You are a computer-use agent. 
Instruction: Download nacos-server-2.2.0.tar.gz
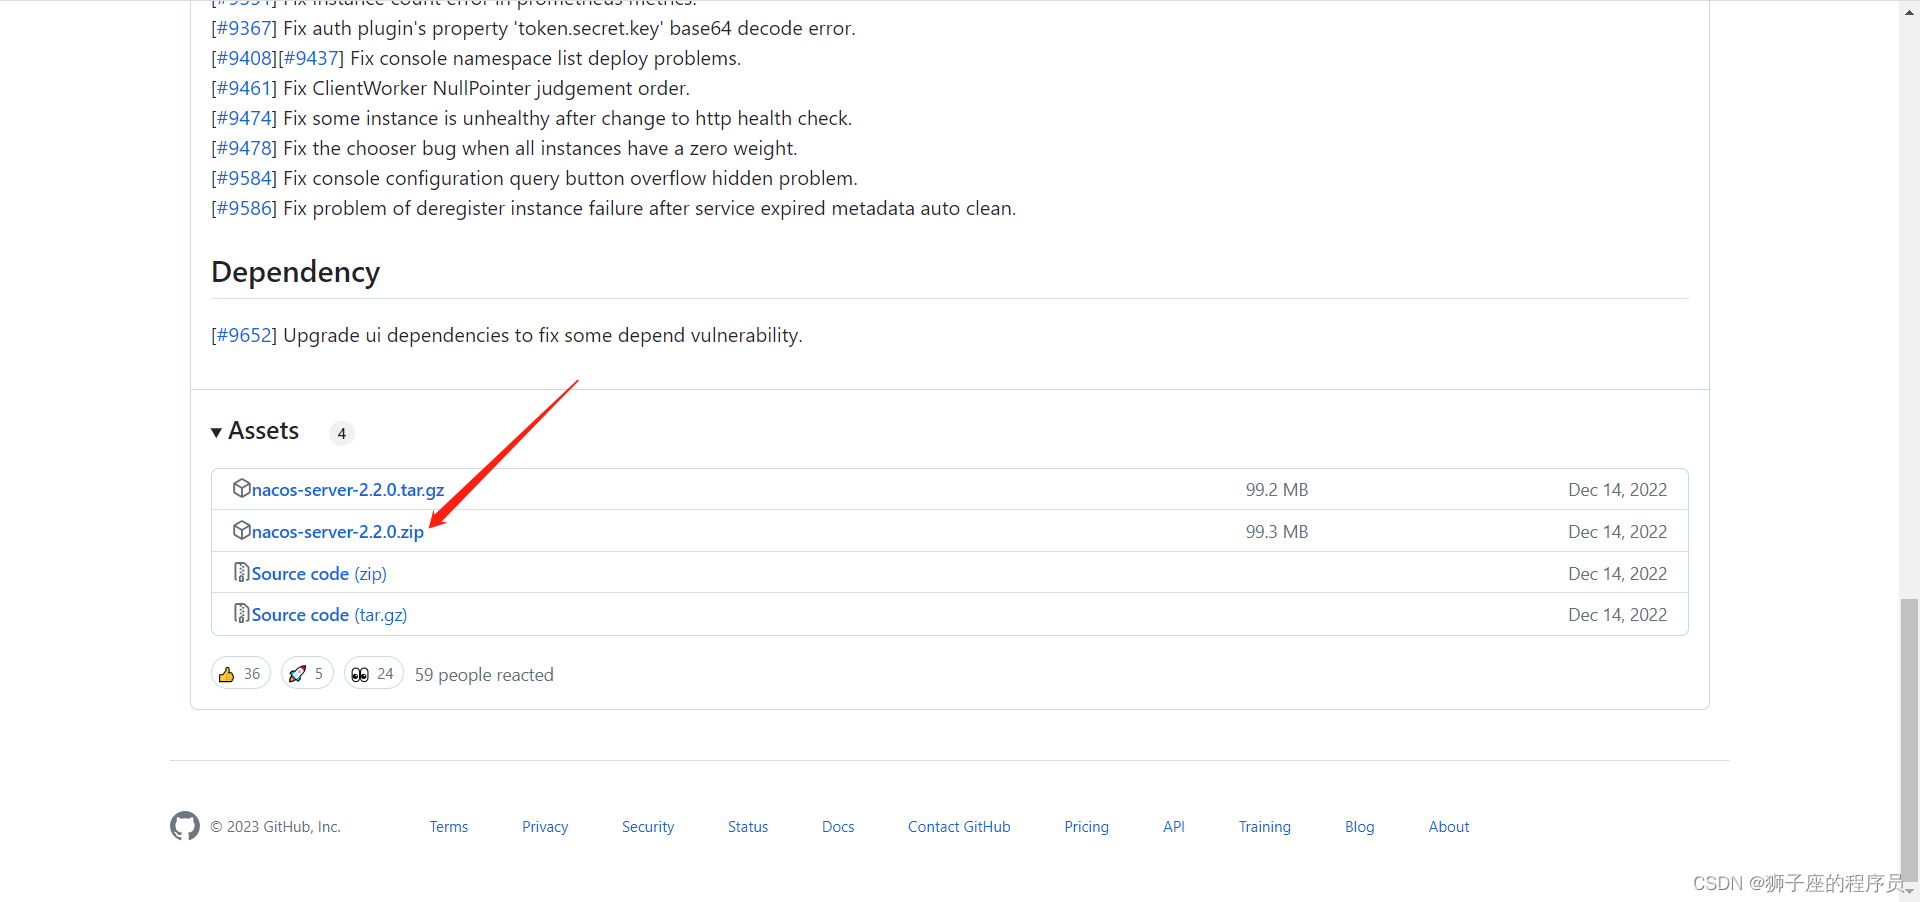[x=348, y=490]
